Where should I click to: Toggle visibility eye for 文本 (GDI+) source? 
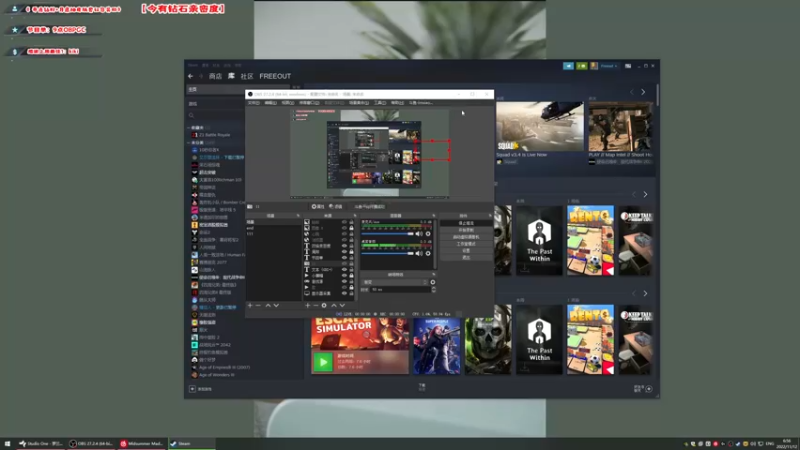(344, 269)
